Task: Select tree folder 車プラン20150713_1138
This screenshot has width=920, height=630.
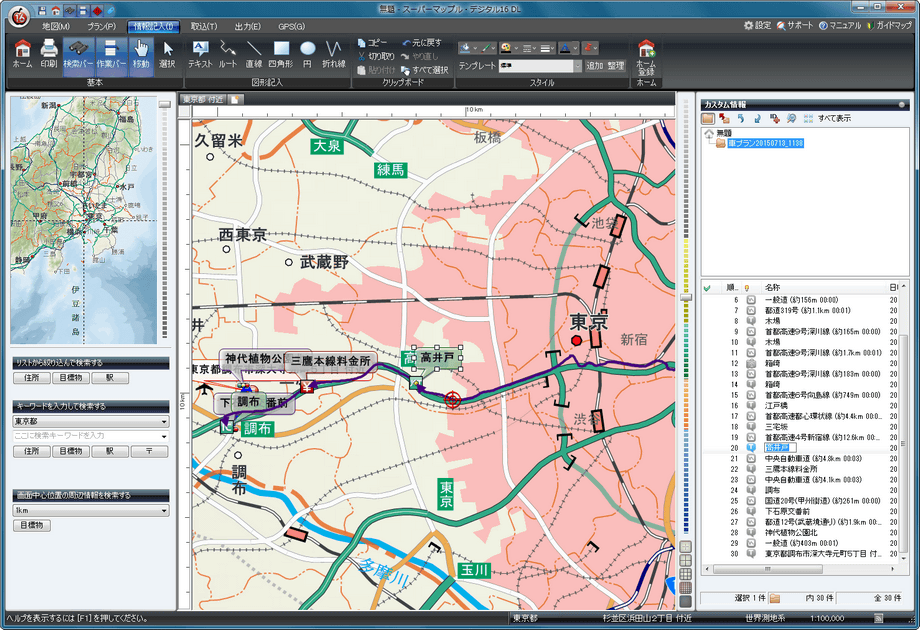Action: [766, 143]
